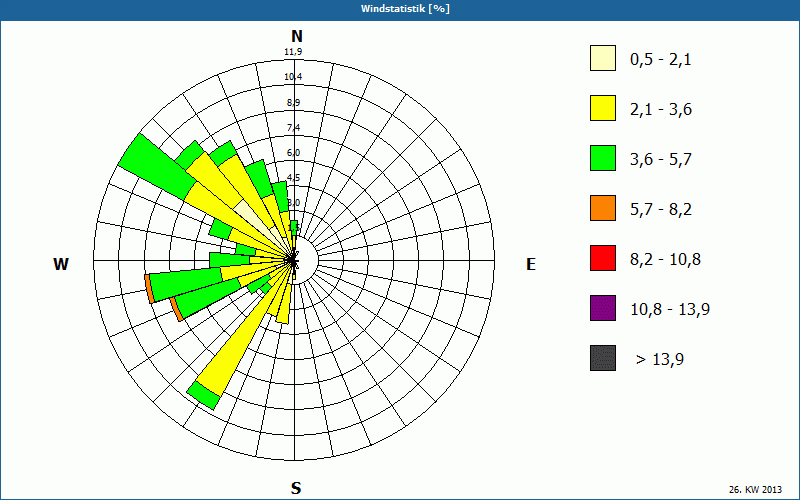Click the yellow 2,1 - 3,6 legend swatch
The height and width of the screenshot is (500, 800).
603,108
